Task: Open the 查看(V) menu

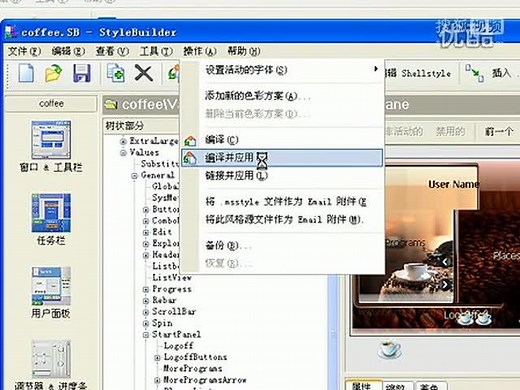Action: click(x=112, y=51)
